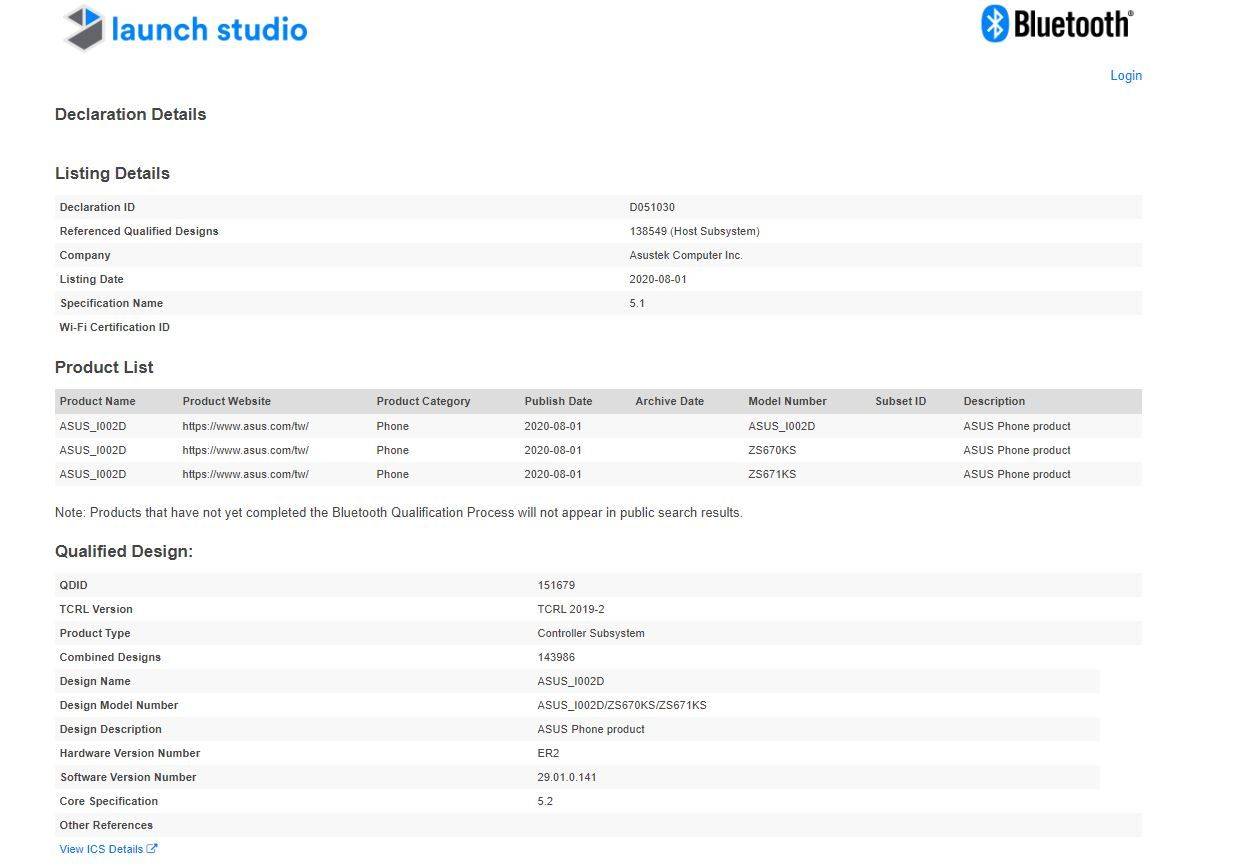
Task: Click the Declaration ID value D051030
Action: click(x=651, y=207)
